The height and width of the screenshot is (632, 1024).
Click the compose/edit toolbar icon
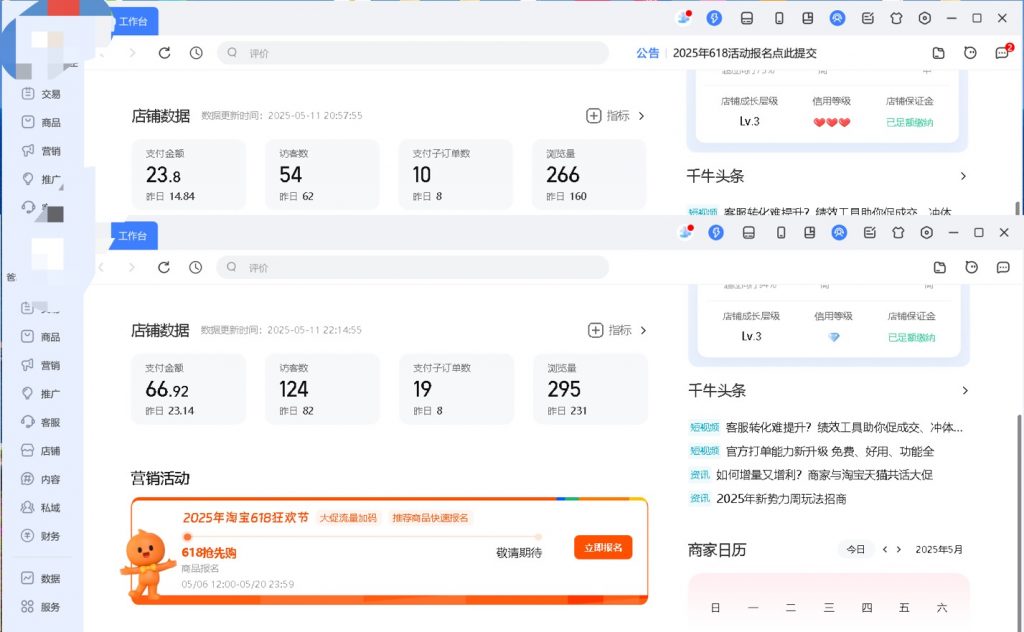pyautogui.click(x=868, y=232)
